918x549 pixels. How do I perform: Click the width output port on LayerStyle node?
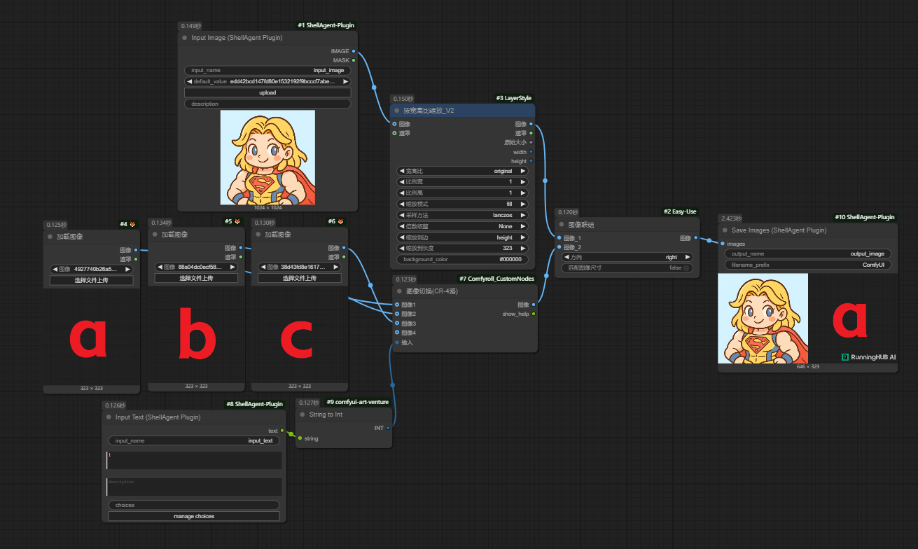[531, 152]
